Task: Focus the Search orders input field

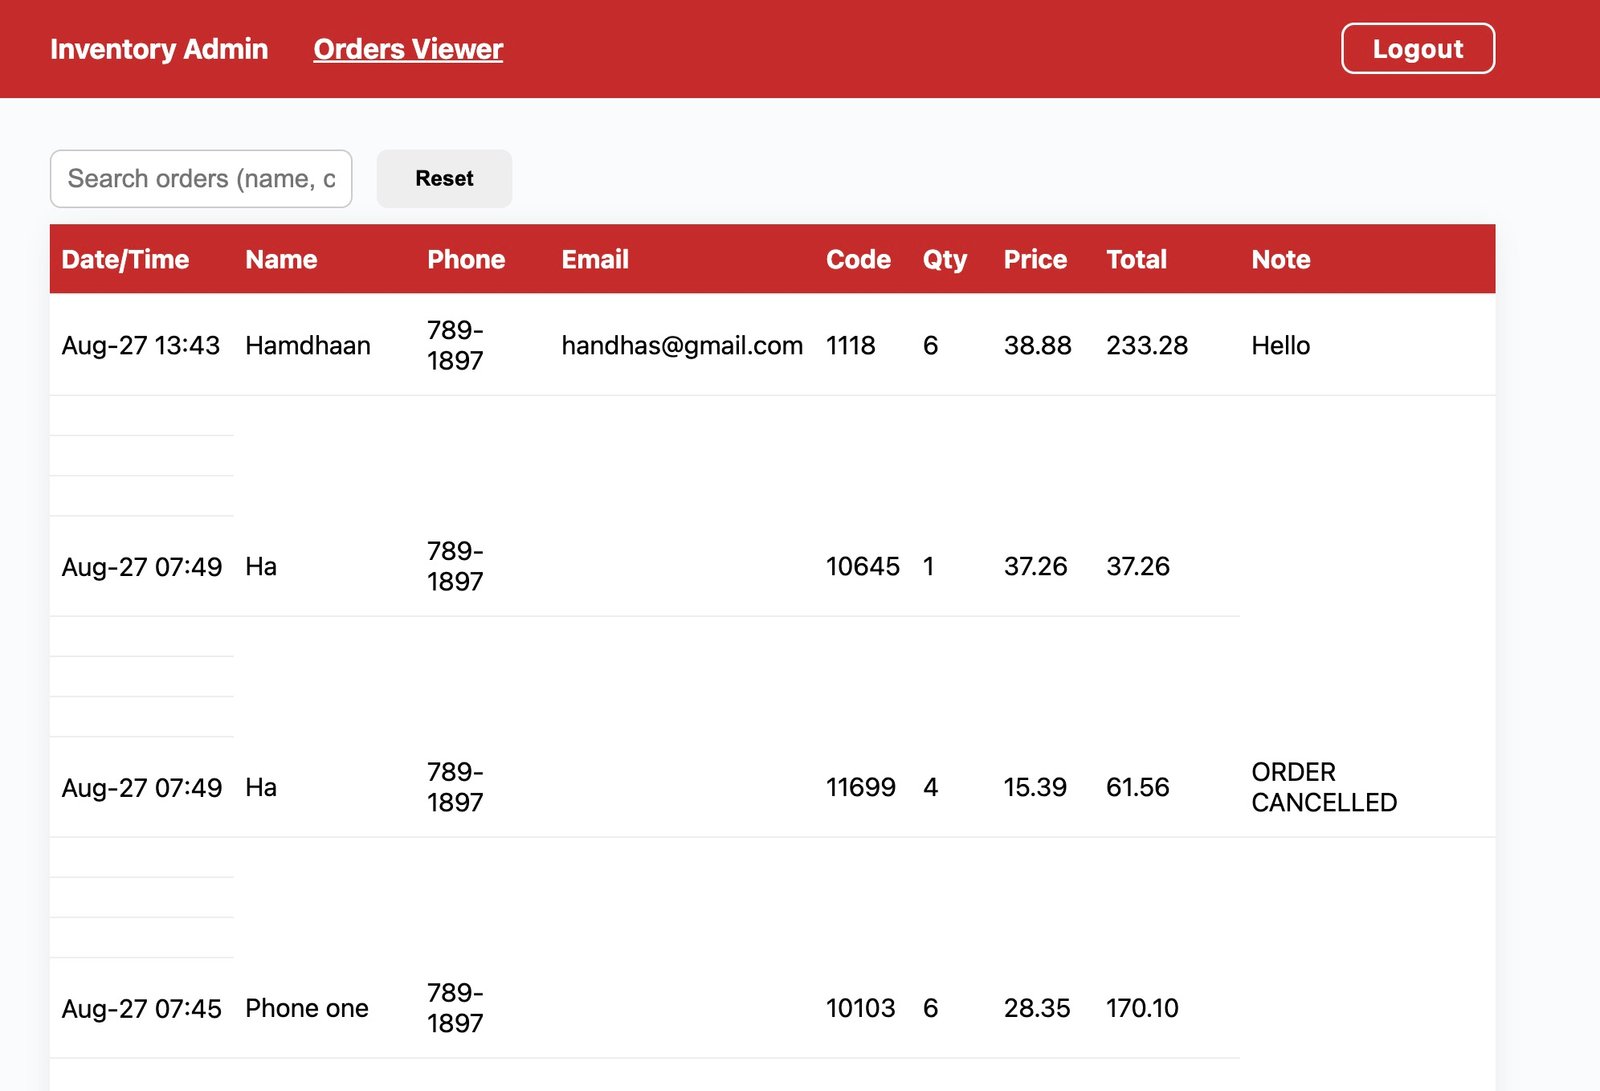Action: (201, 179)
